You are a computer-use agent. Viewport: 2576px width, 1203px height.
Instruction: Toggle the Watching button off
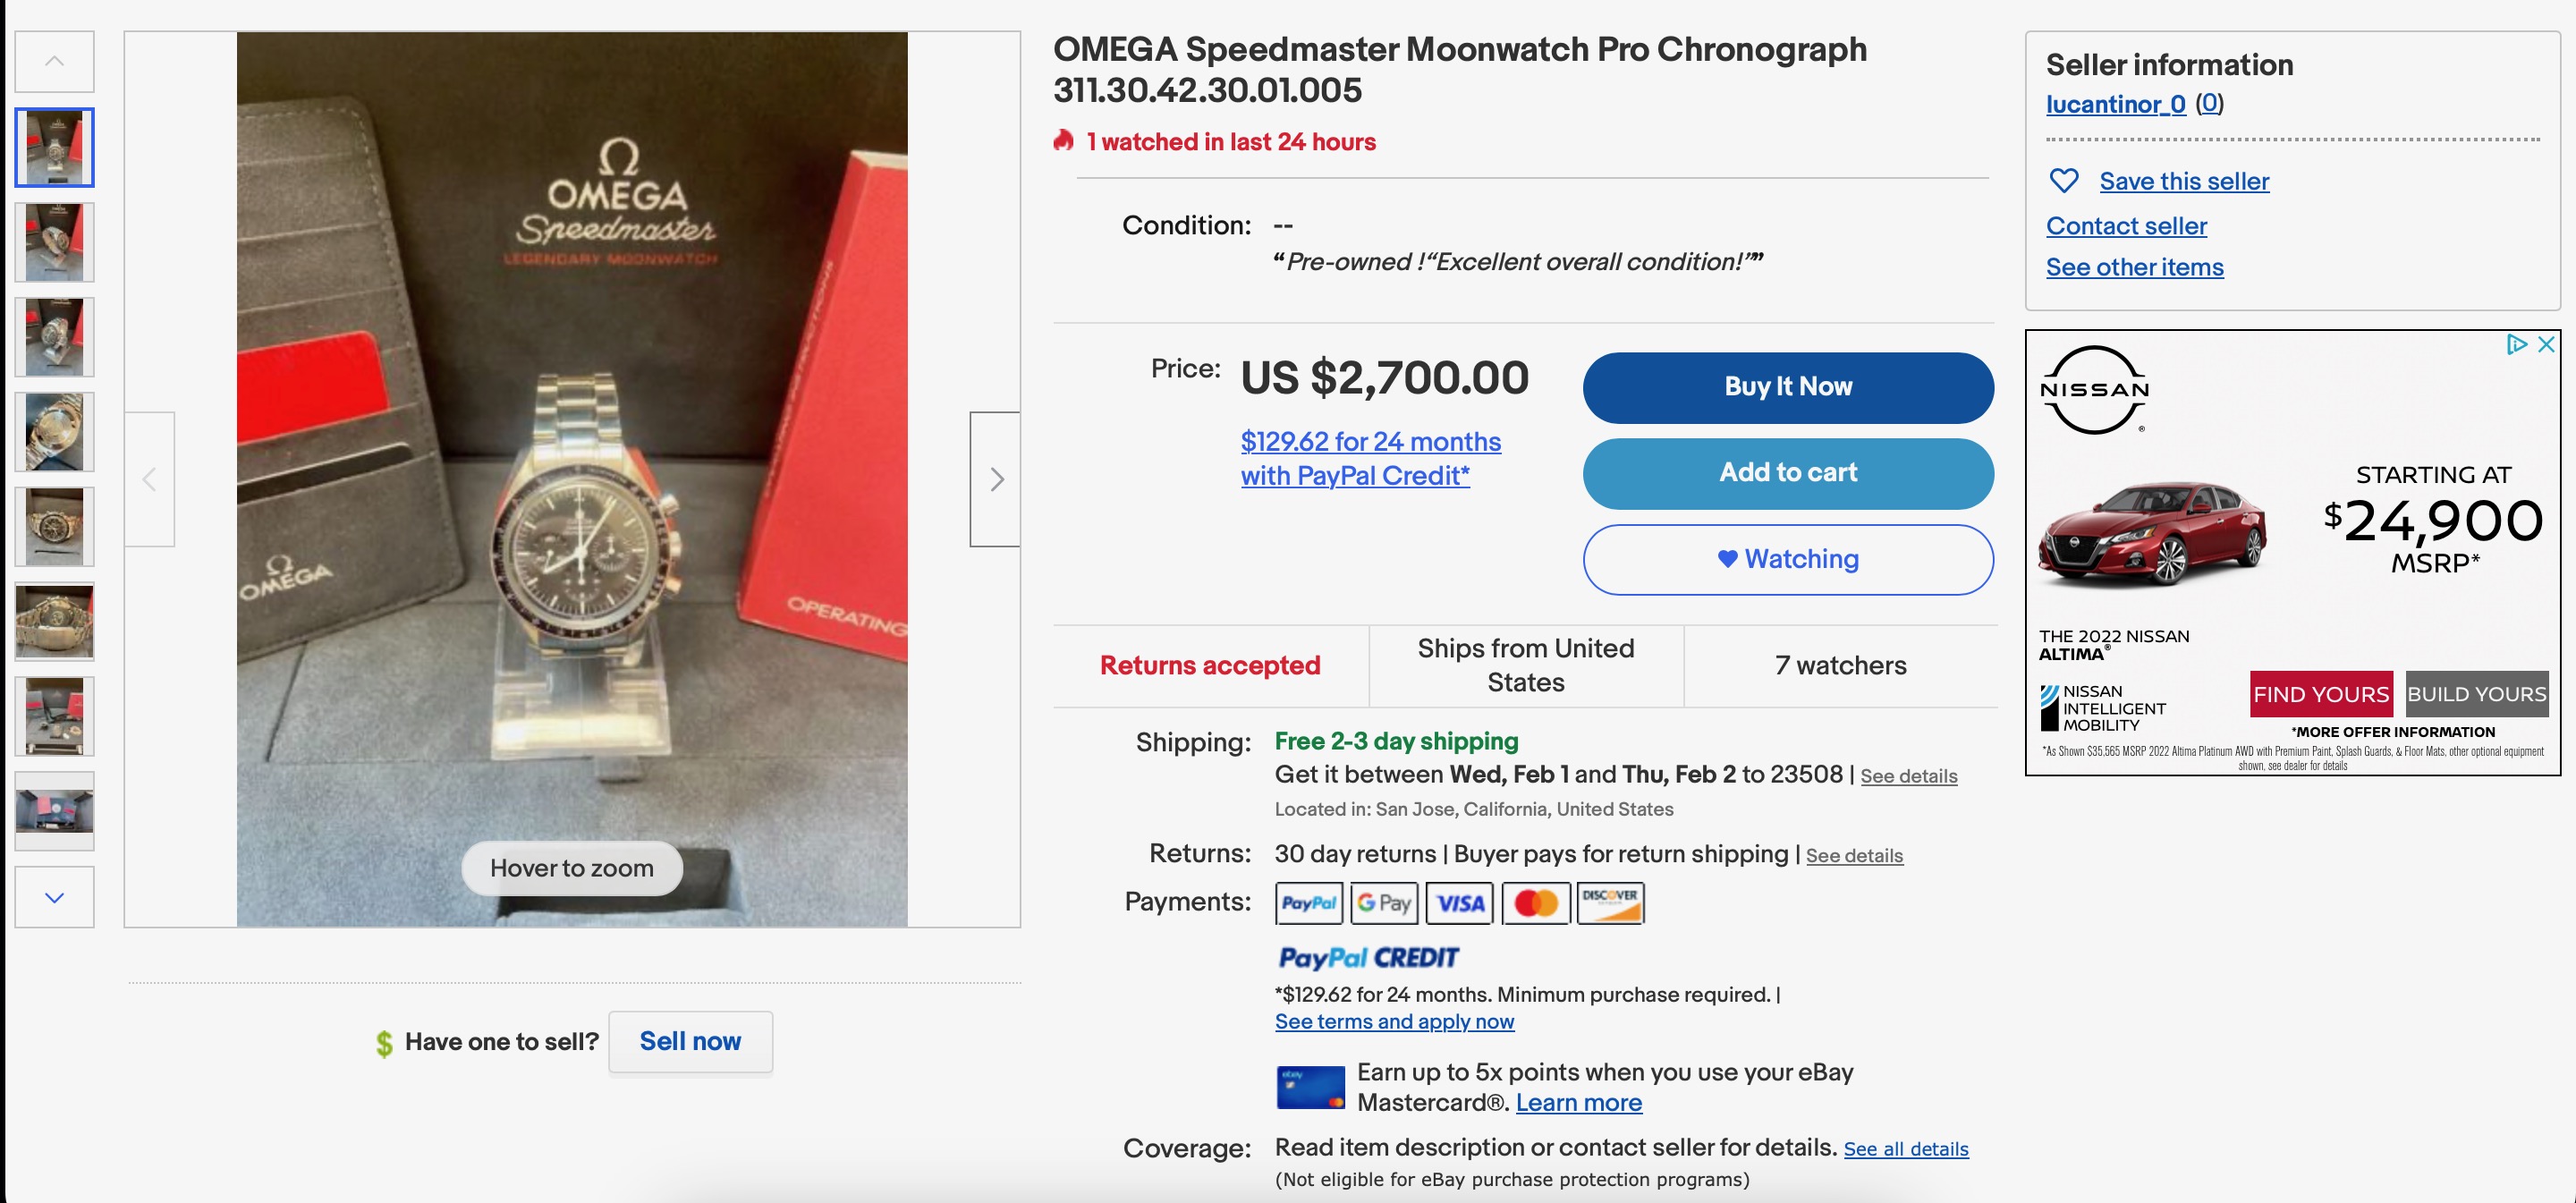(x=1787, y=559)
